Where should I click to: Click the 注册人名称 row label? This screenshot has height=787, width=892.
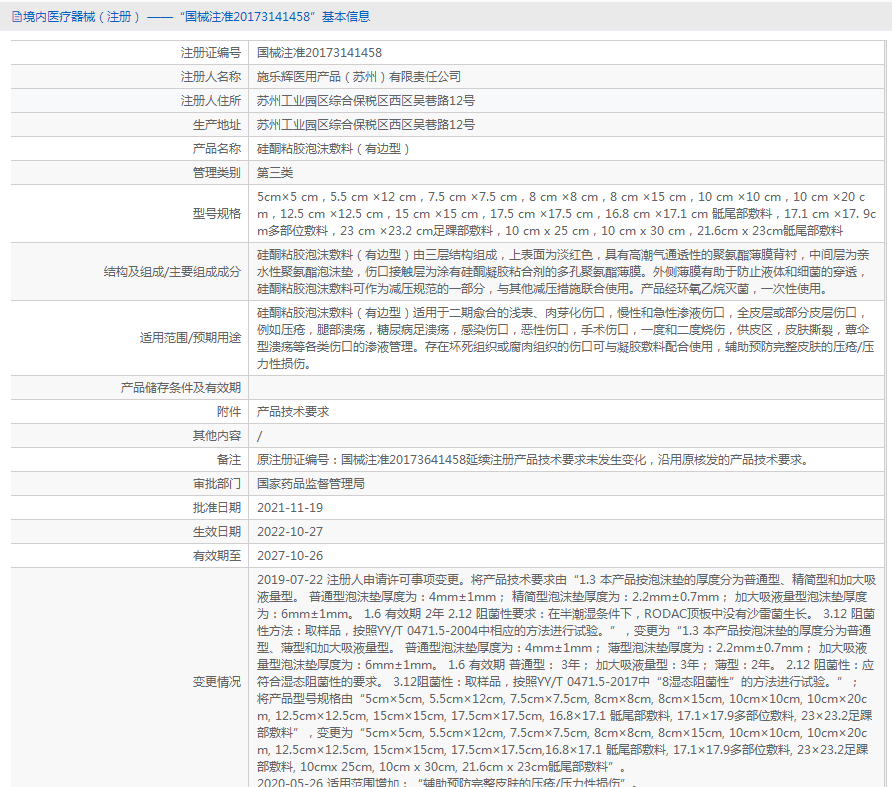click(x=210, y=77)
